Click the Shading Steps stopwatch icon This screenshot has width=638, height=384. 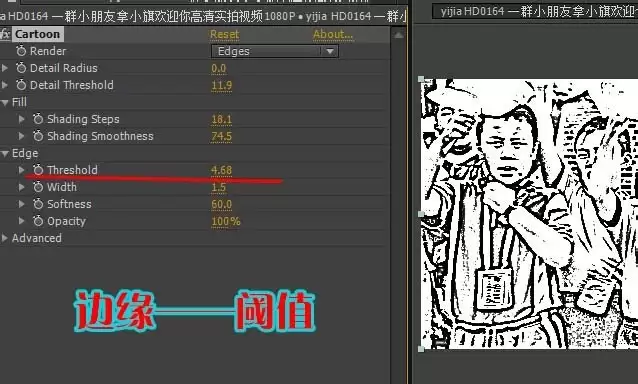click(38, 119)
